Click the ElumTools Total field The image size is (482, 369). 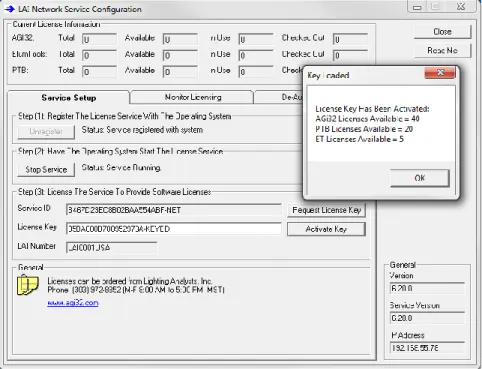pyautogui.click(x=99, y=55)
